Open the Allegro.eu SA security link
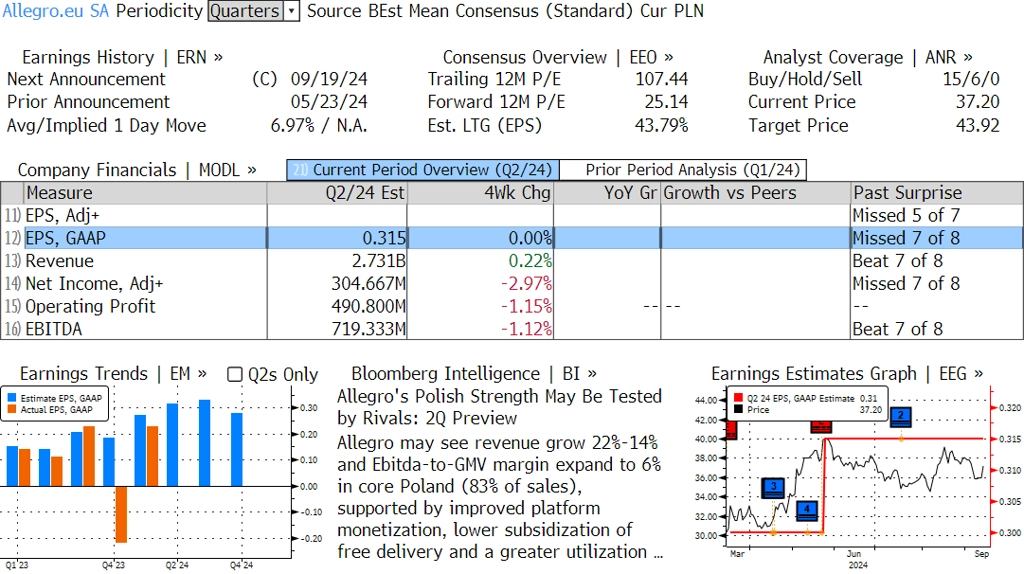The width and height of the screenshot is (1024, 574). pos(56,11)
